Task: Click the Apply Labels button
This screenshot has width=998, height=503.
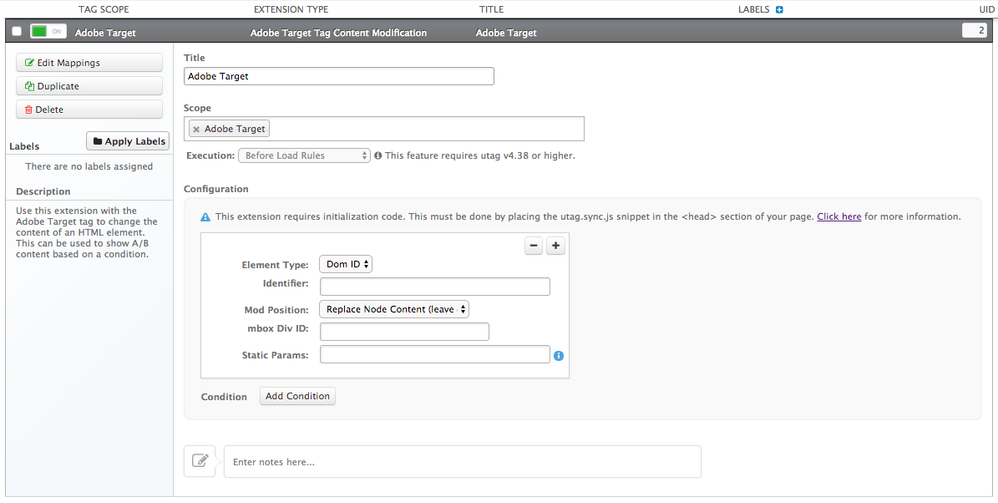Action: tap(128, 142)
